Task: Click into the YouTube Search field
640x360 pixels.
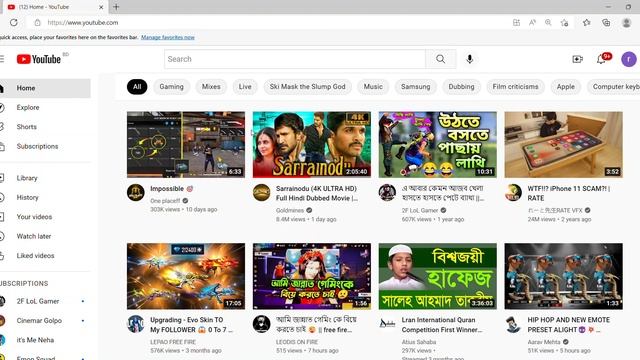Action: [295, 59]
